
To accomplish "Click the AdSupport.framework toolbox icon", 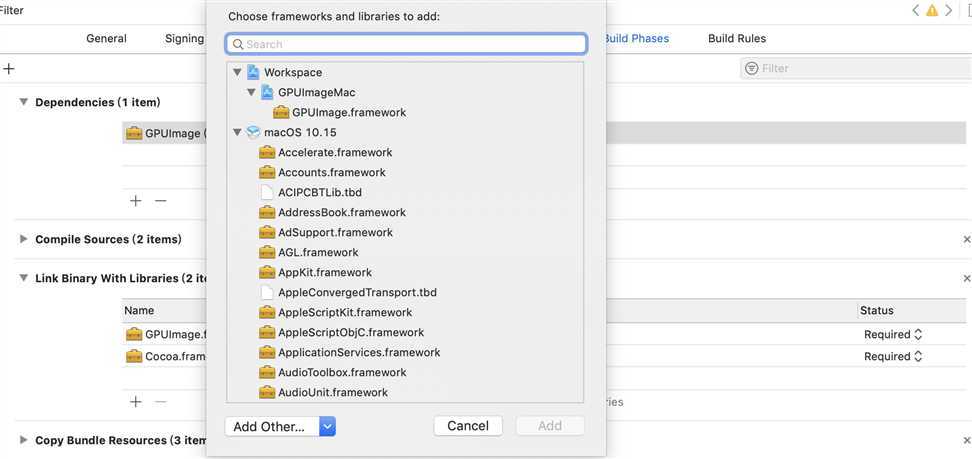I will 267,232.
